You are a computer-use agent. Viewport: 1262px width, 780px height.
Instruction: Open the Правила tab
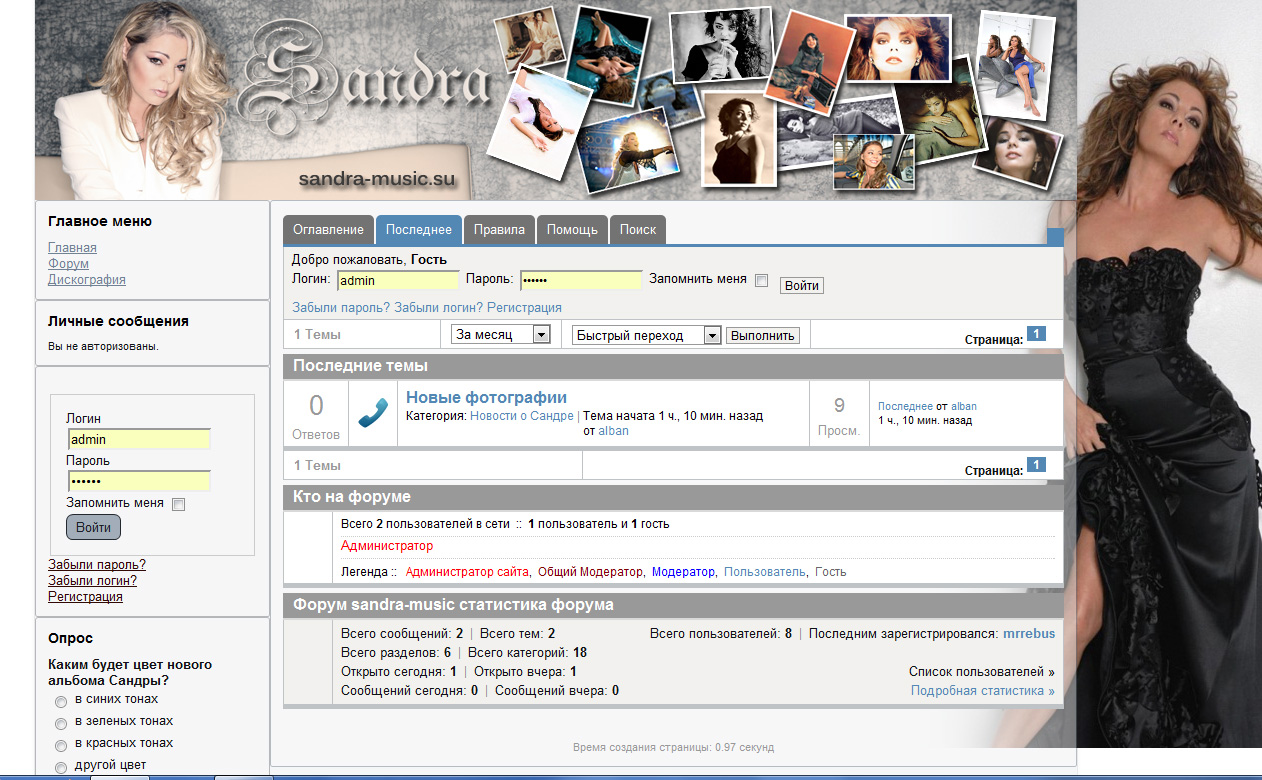click(499, 229)
